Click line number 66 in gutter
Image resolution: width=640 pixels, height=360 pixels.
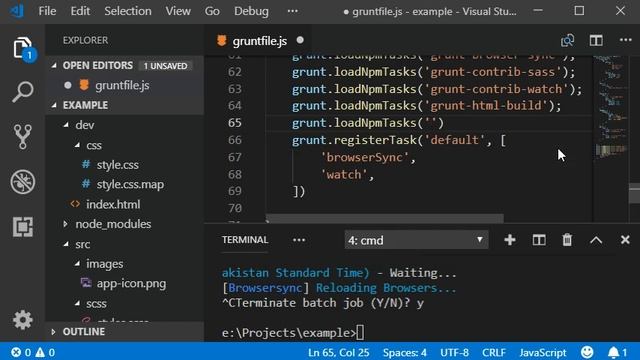(x=235, y=140)
